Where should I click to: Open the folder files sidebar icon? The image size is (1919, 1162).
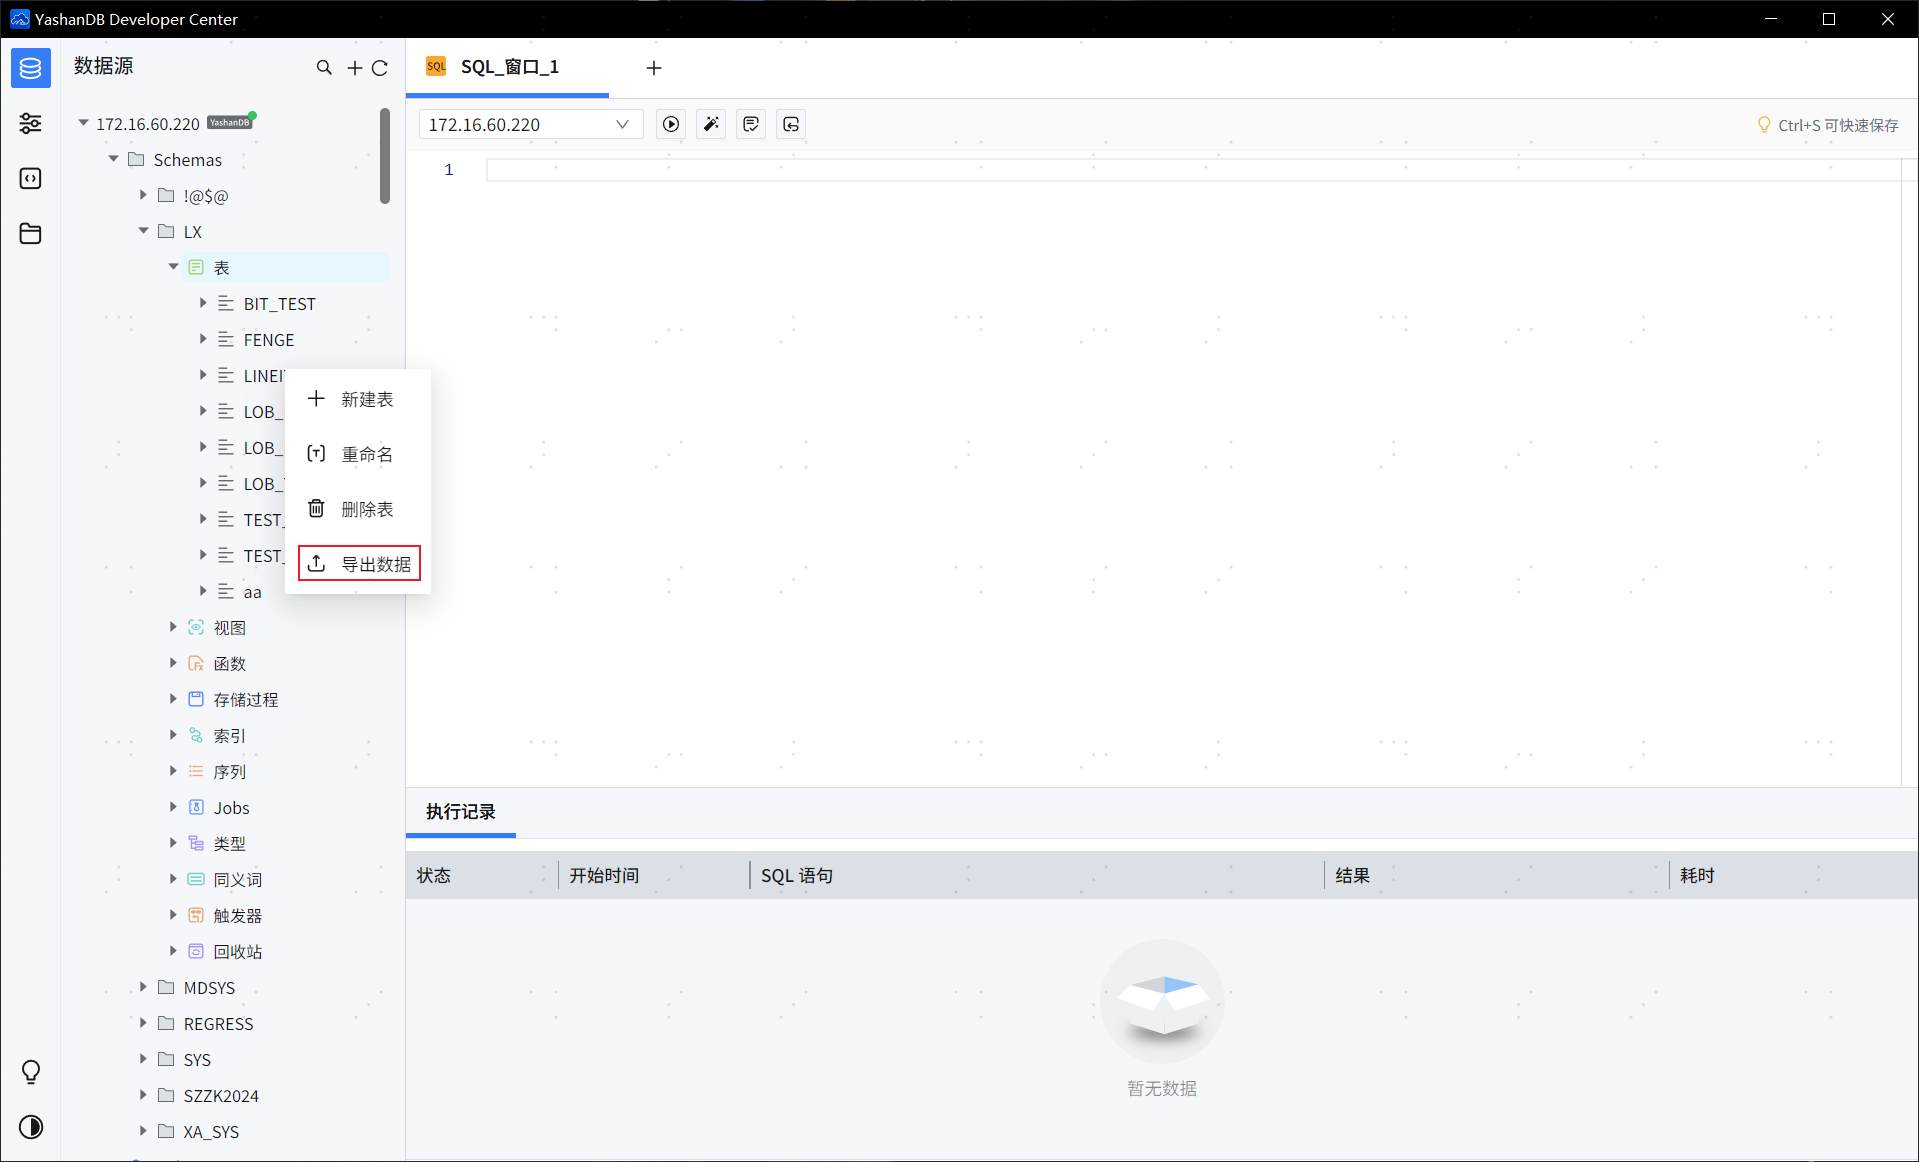pyautogui.click(x=31, y=233)
